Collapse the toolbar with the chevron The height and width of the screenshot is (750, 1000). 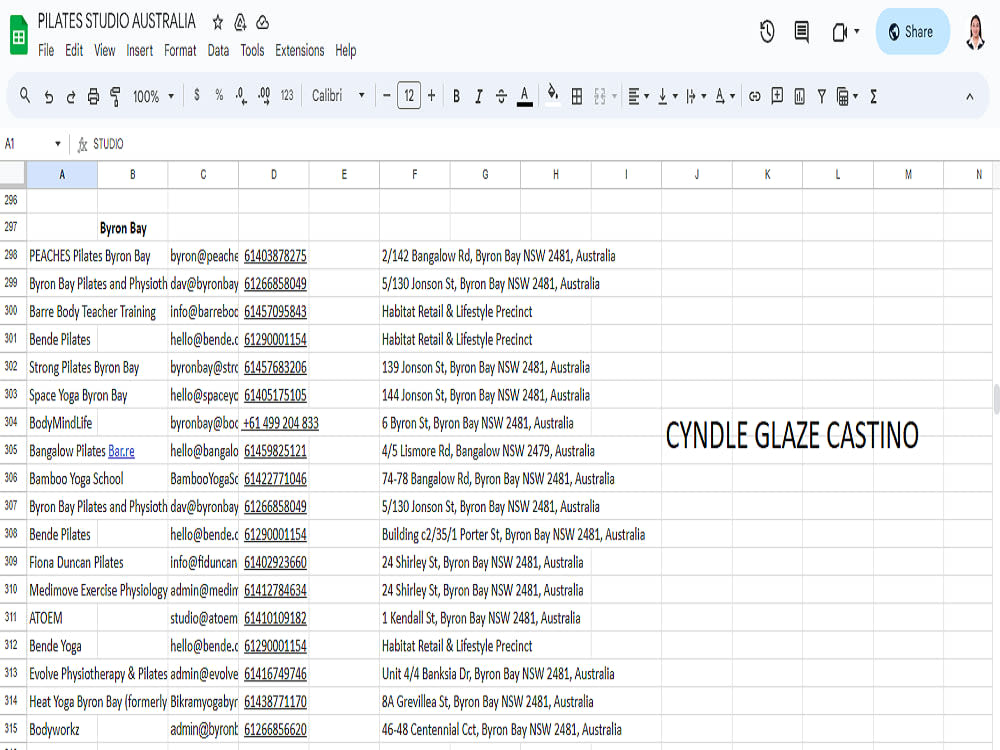pyautogui.click(x=969, y=97)
